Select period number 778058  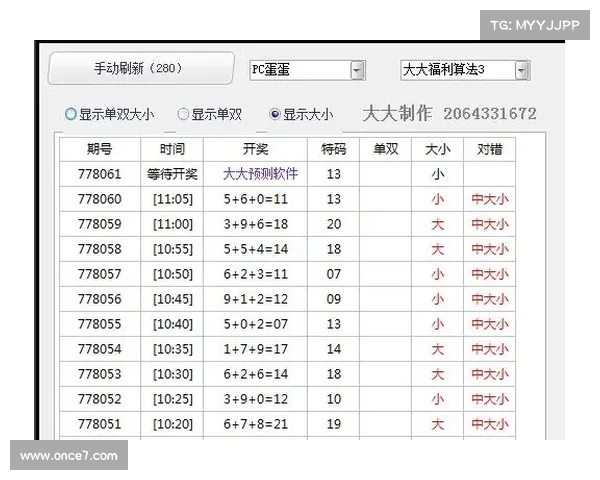[99, 249]
